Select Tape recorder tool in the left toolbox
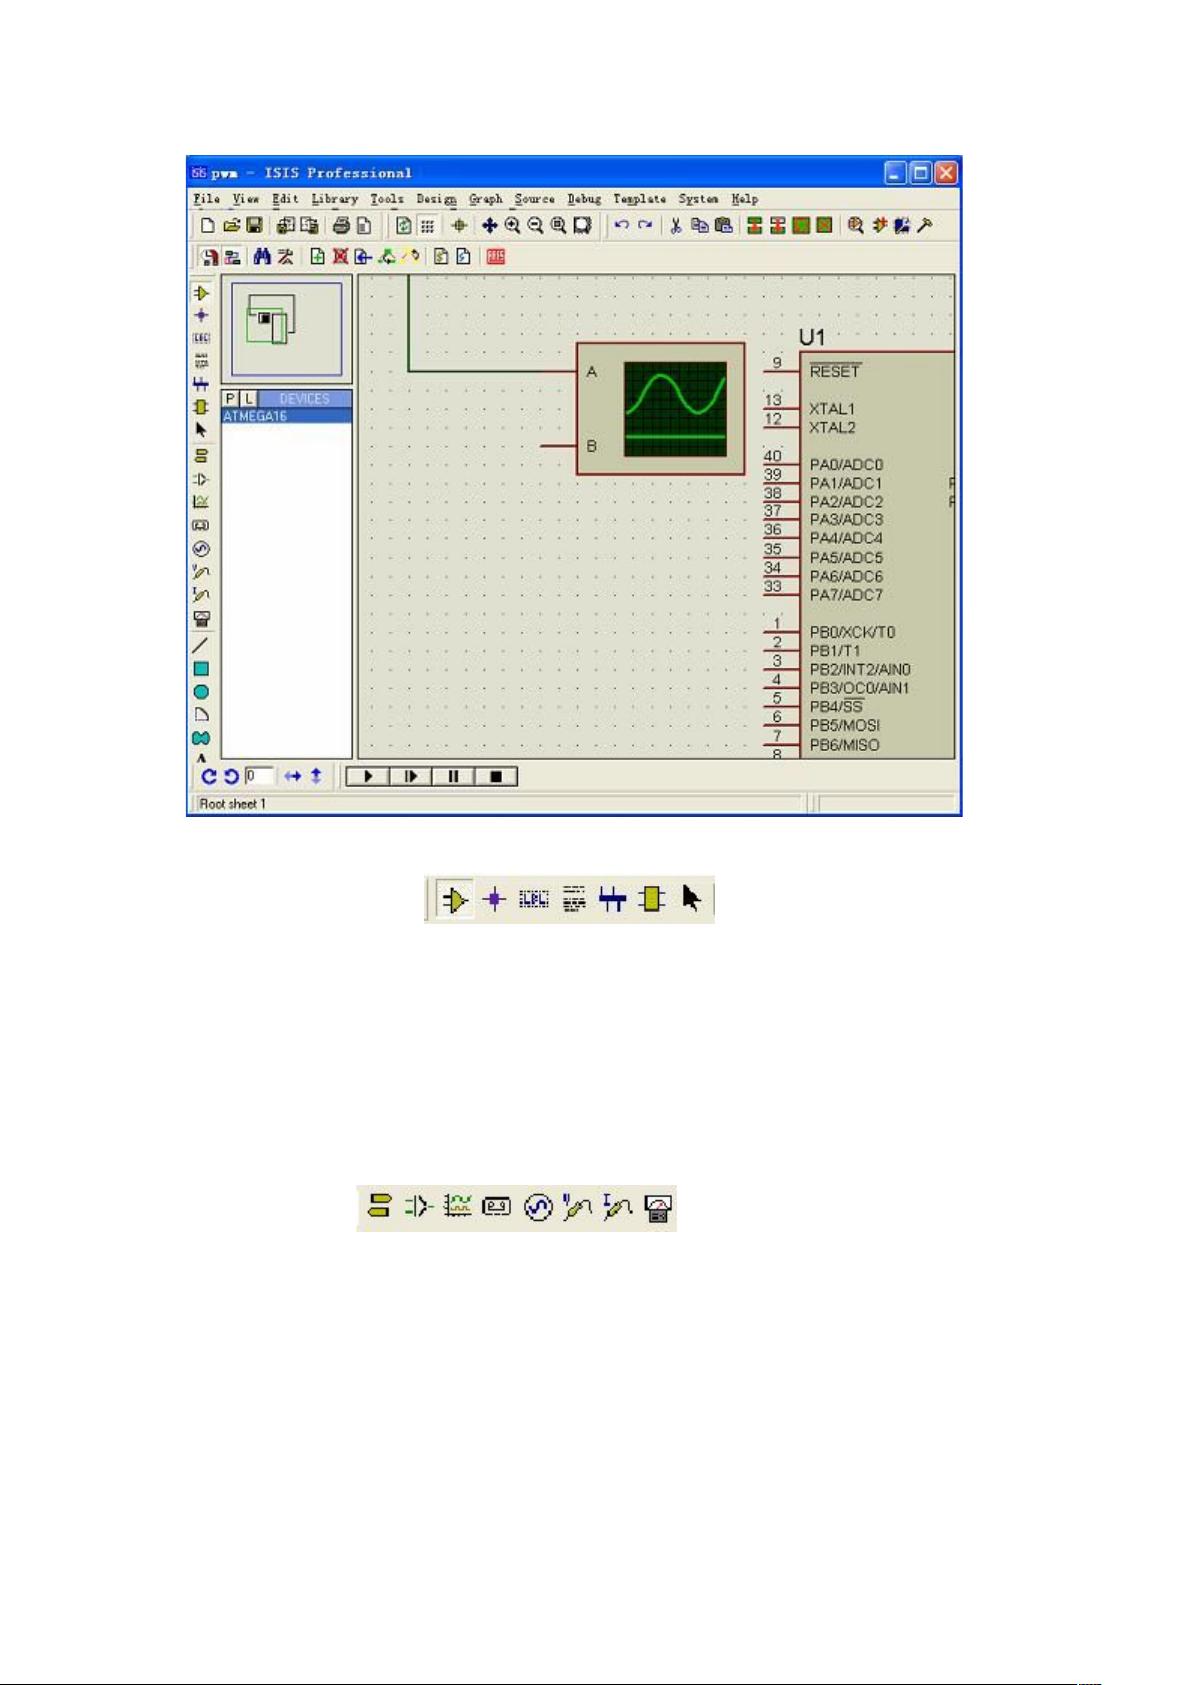The height and width of the screenshot is (1685, 1192). tap(201, 525)
